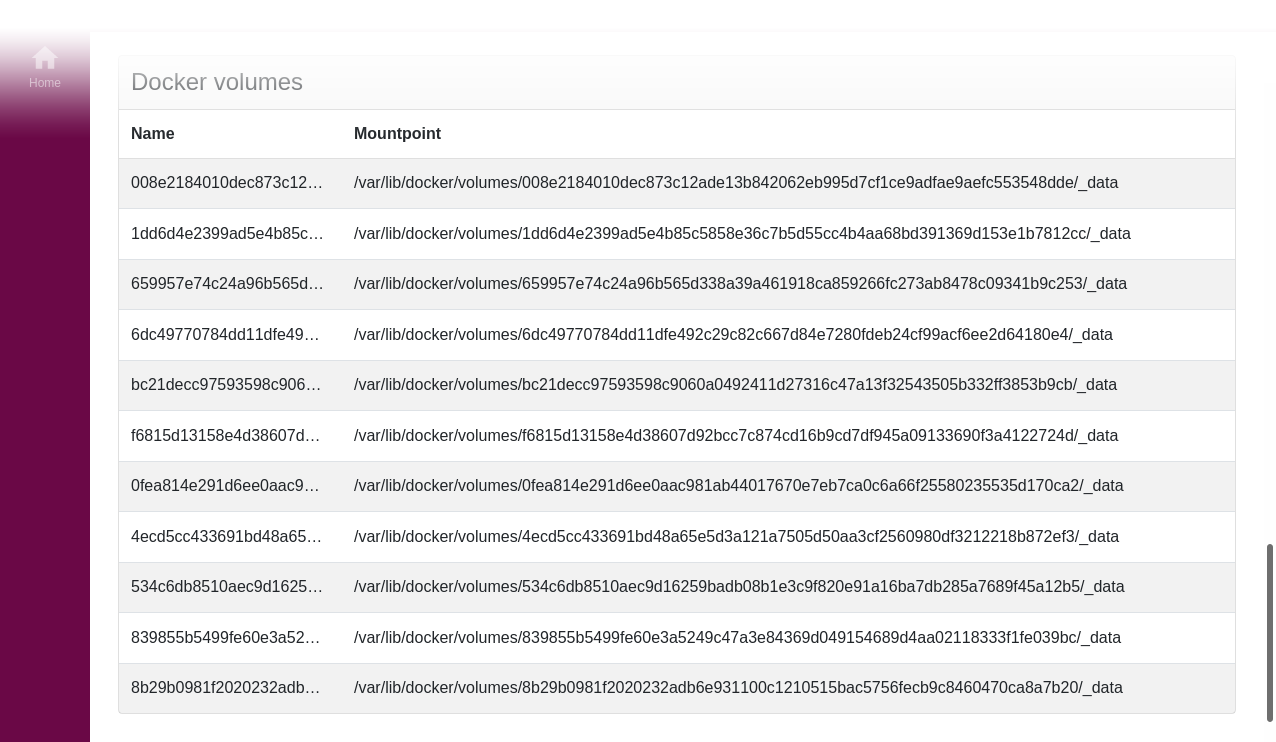Viewport: 1276px width, 742px height.
Task: Select mountpoint path starting with f6815d13158e4d
Action: (736, 436)
